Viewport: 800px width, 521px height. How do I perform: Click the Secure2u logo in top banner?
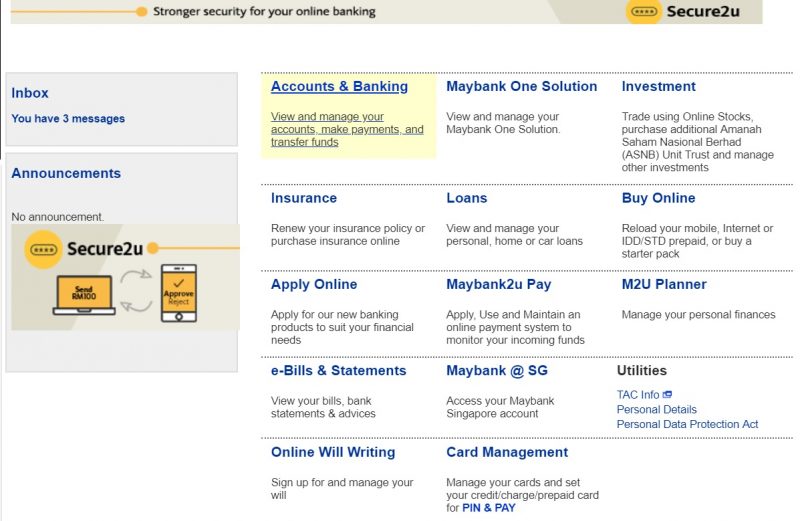pyautogui.click(x=683, y=11)
